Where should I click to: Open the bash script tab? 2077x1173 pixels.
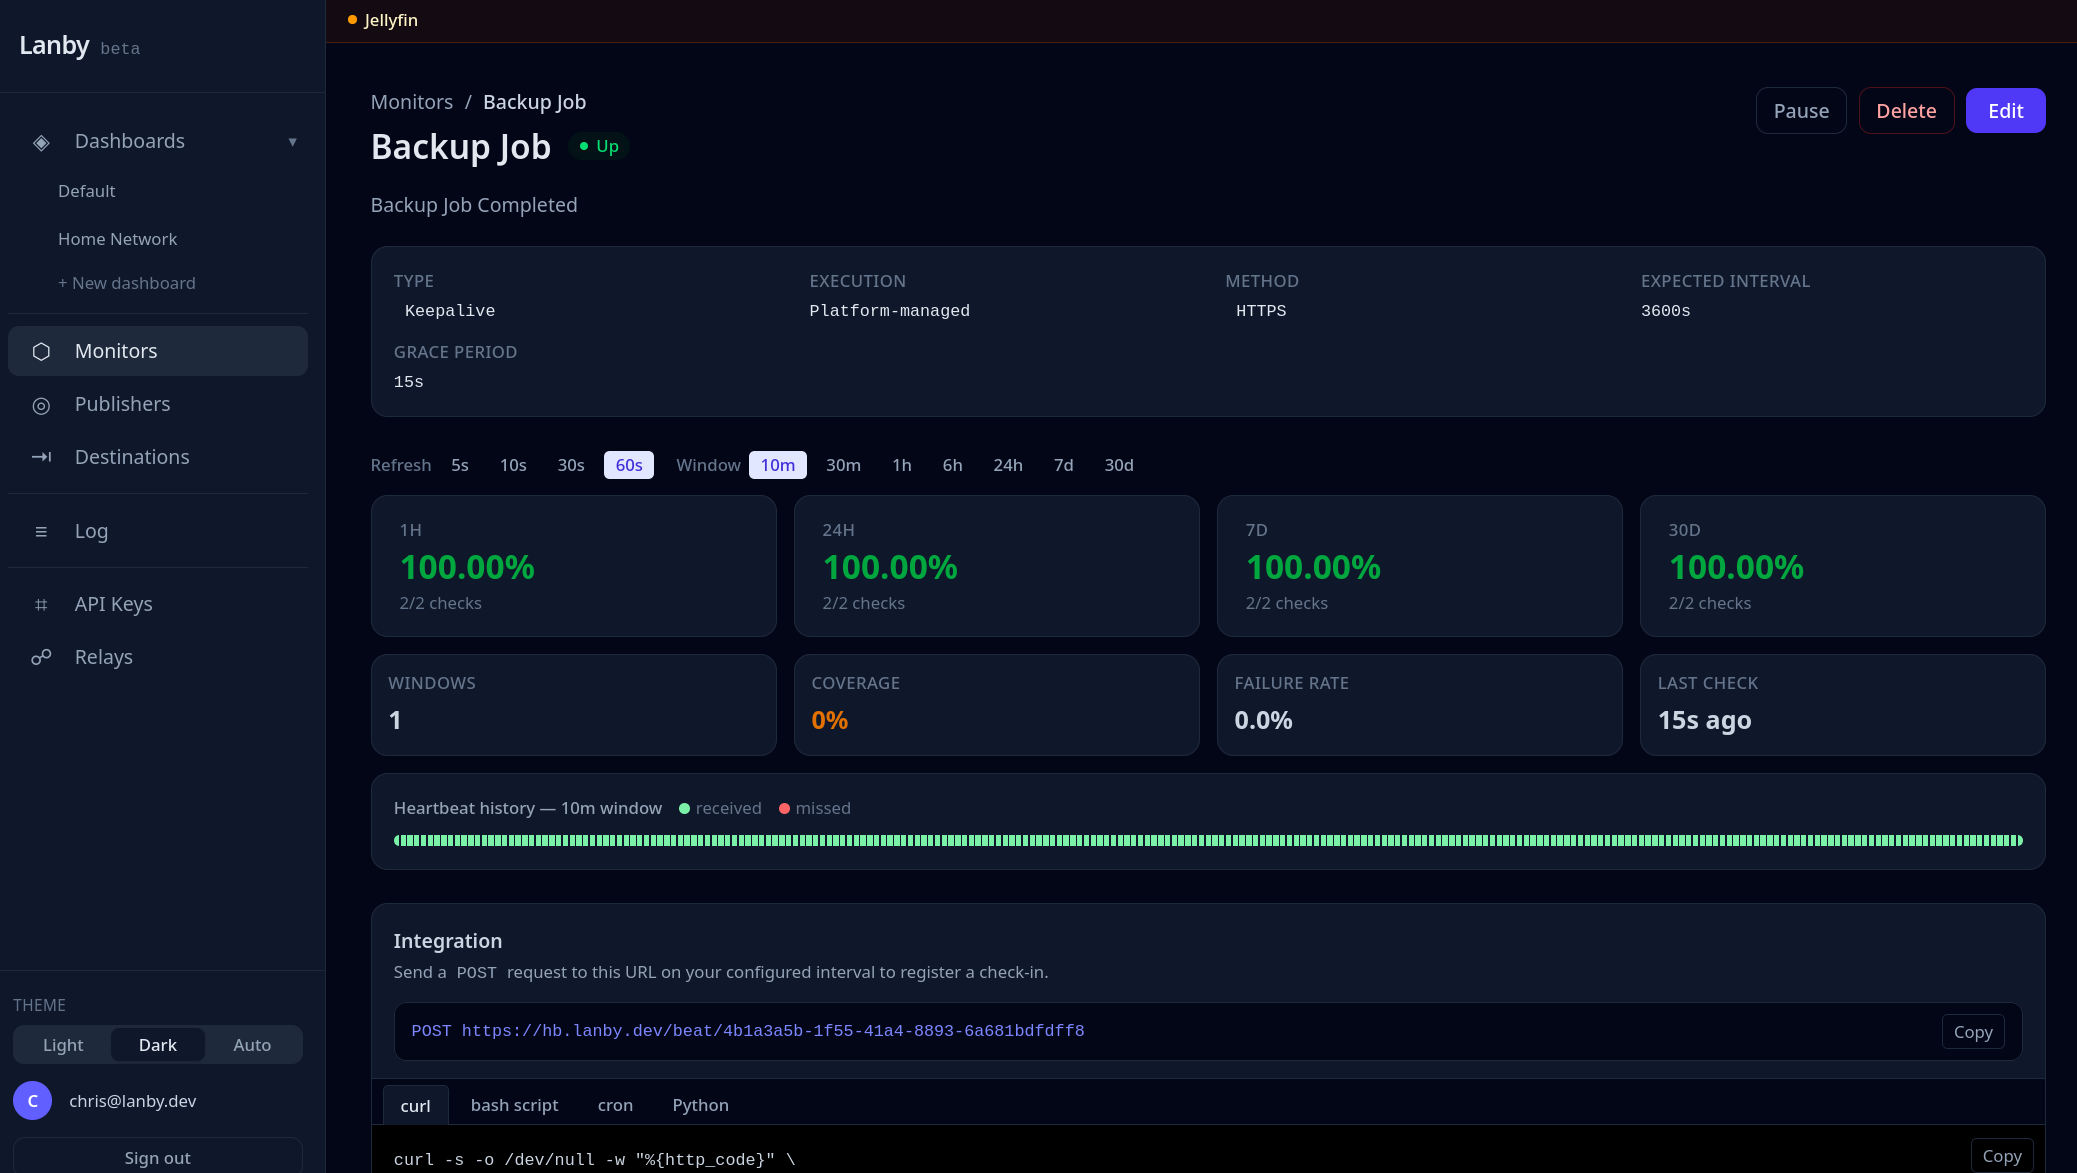point(514,1105)
